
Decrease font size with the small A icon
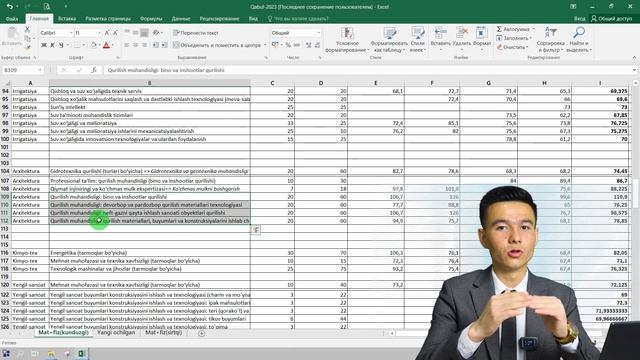point(115,33)
